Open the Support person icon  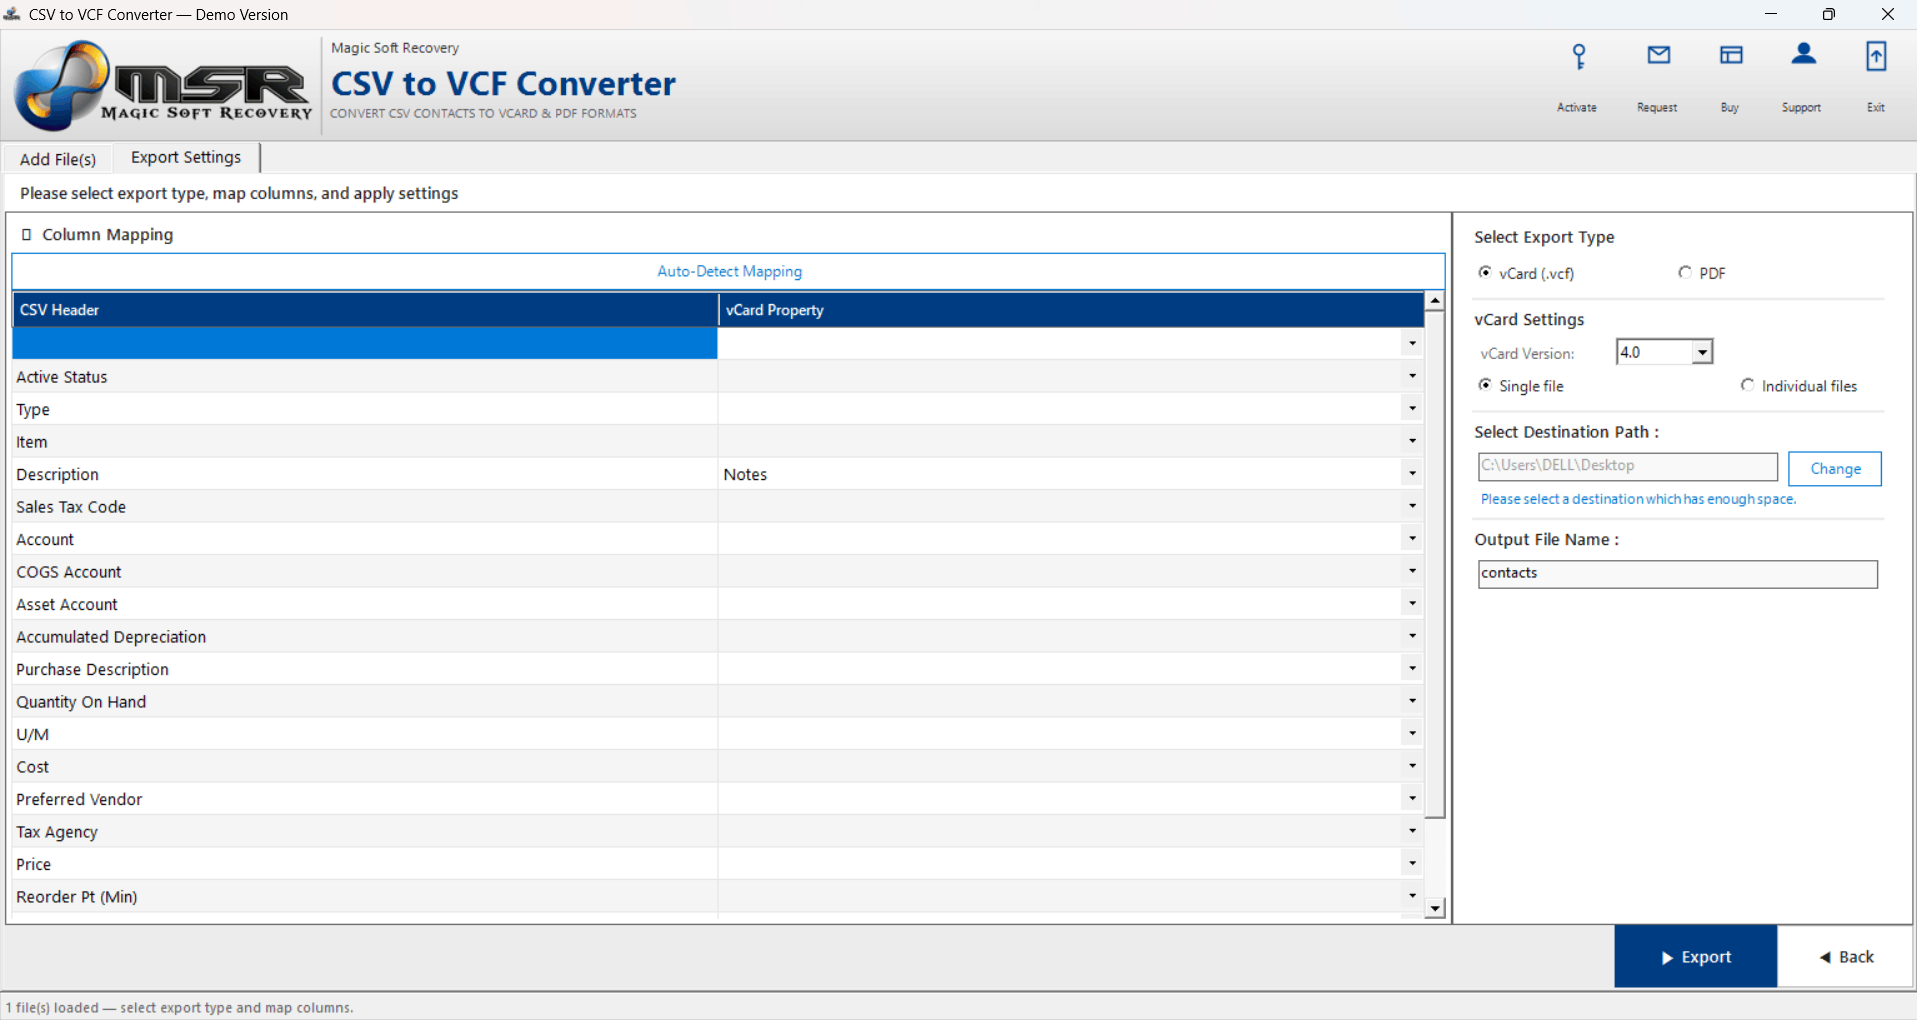1803,54
